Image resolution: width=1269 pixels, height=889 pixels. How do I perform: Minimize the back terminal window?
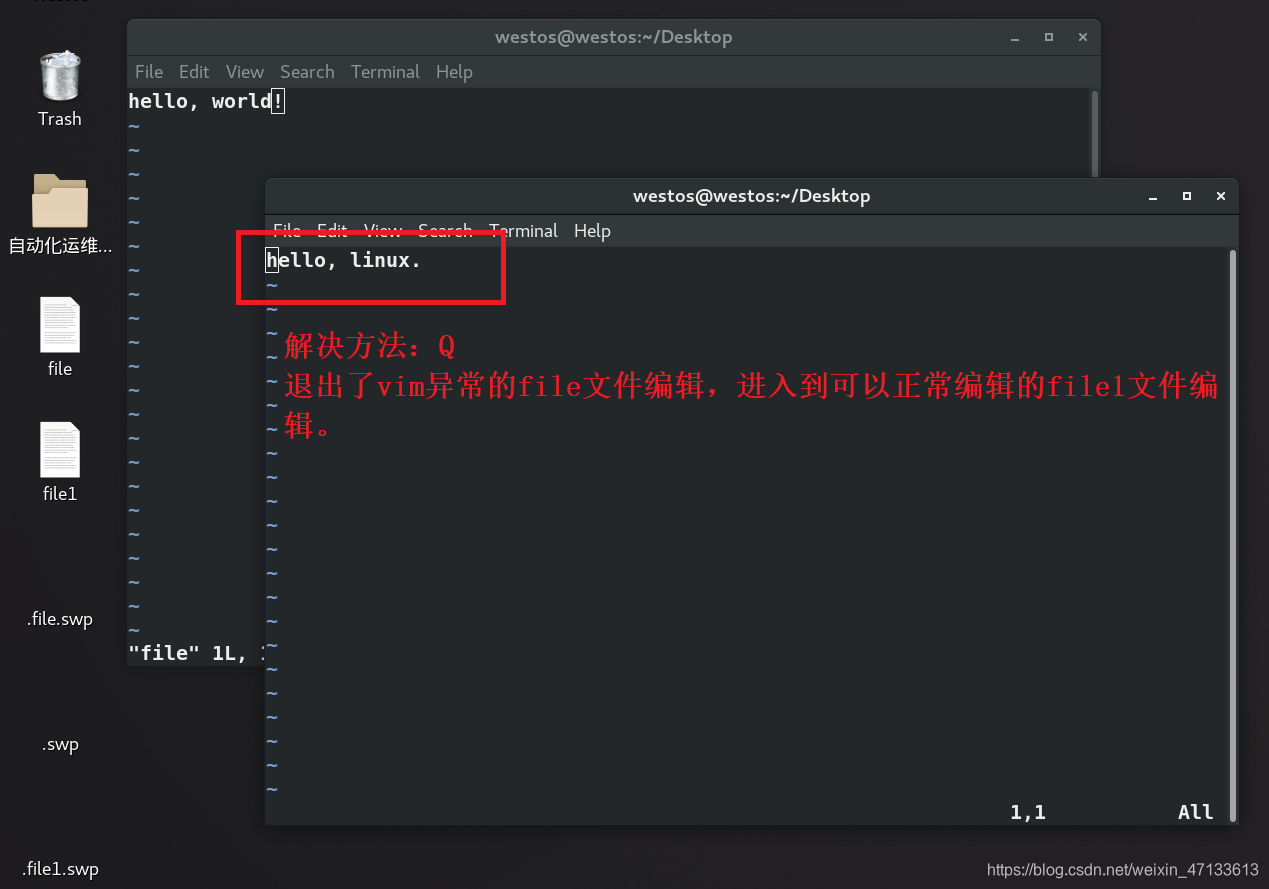coord(1016,37)
